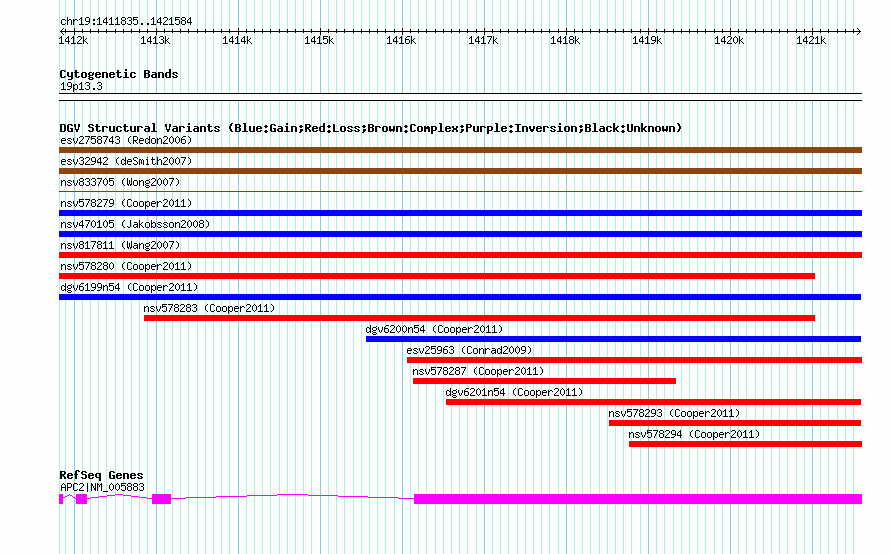
Task: Click the esv25963 (Conrad2009) label
Action: point(469,350)
